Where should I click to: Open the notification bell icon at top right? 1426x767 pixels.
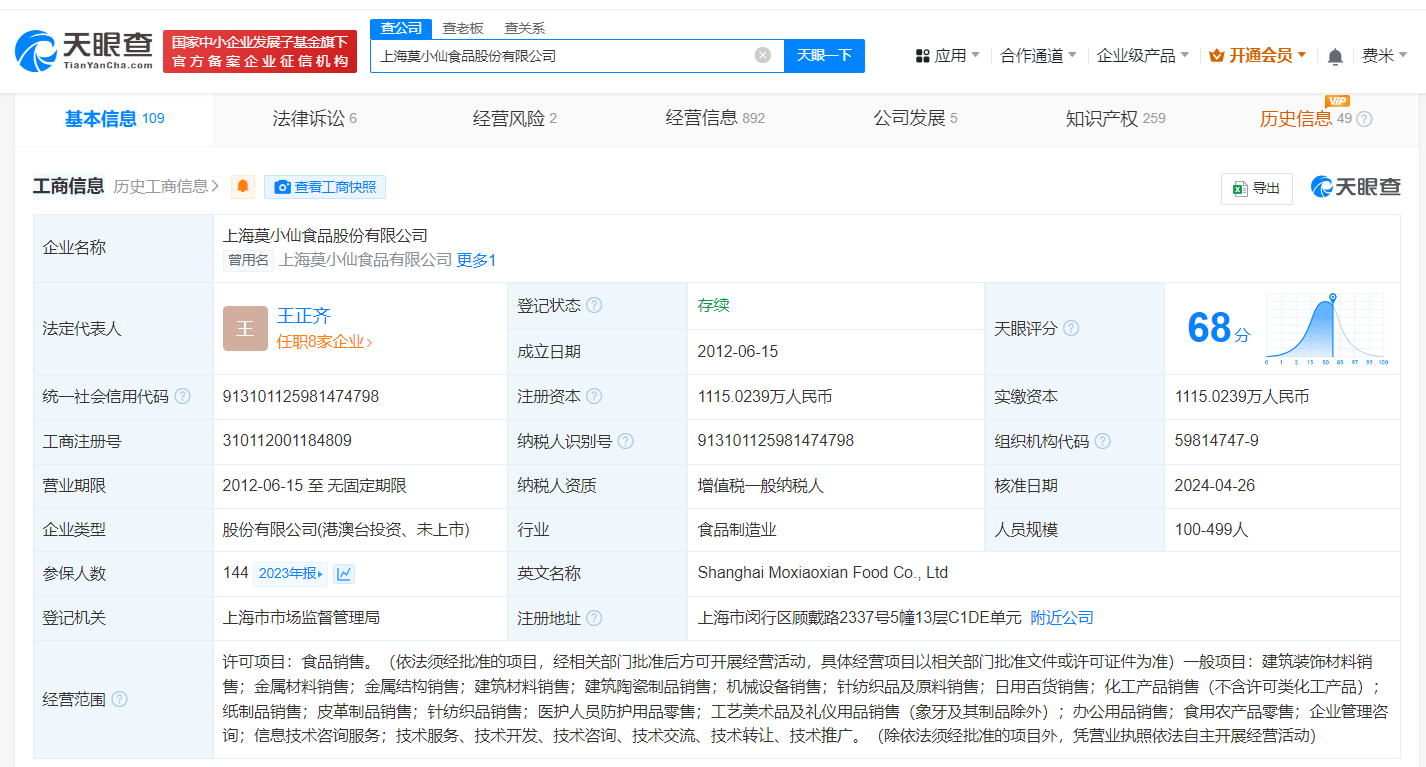click(x=1334, y=57)
